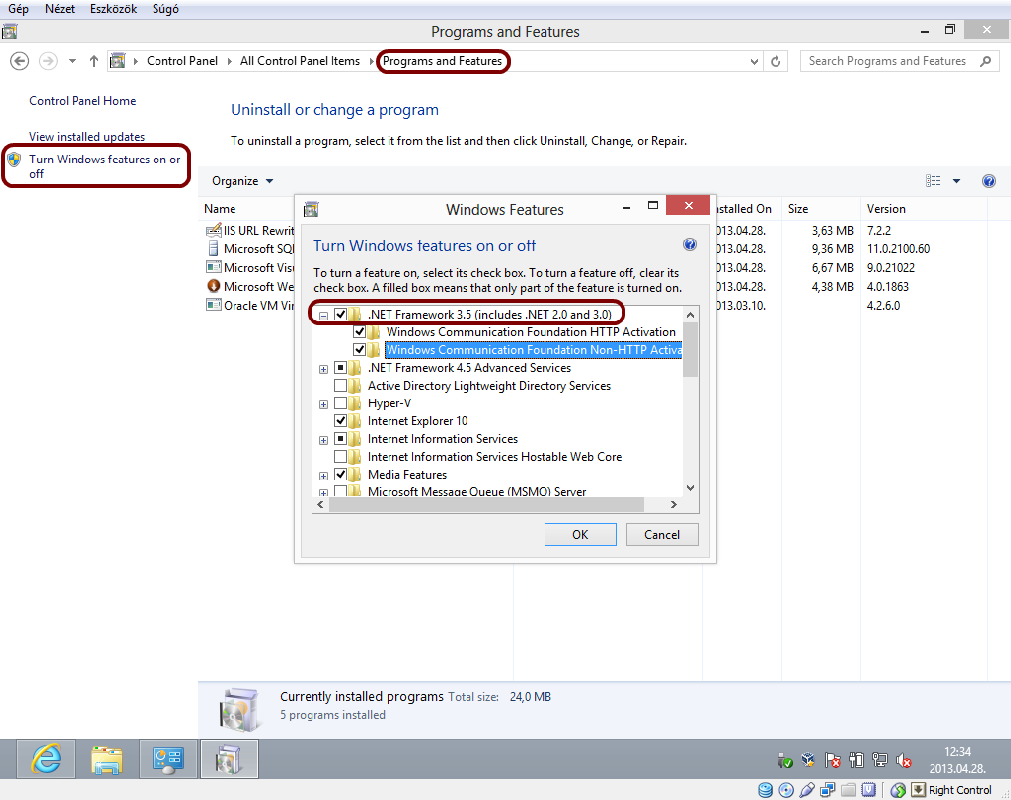Click the Back navigation arrow
This screenshot has width=1011, height=800.
point(19,61)
